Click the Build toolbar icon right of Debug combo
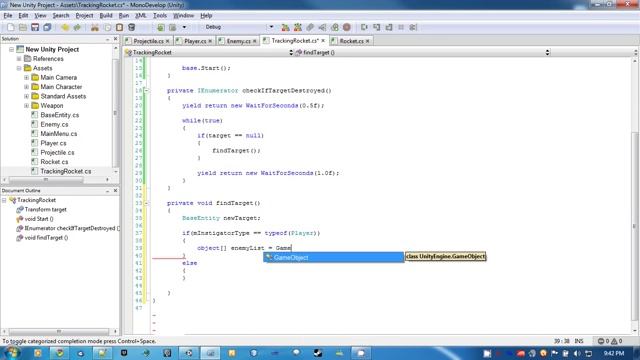640x360 pixels. click(285, 27)
